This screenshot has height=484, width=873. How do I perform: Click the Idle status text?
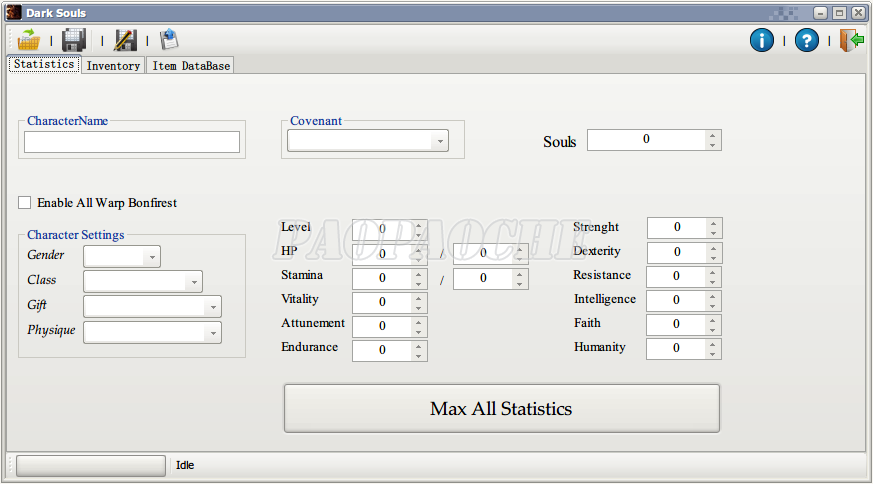click(185, 465)
